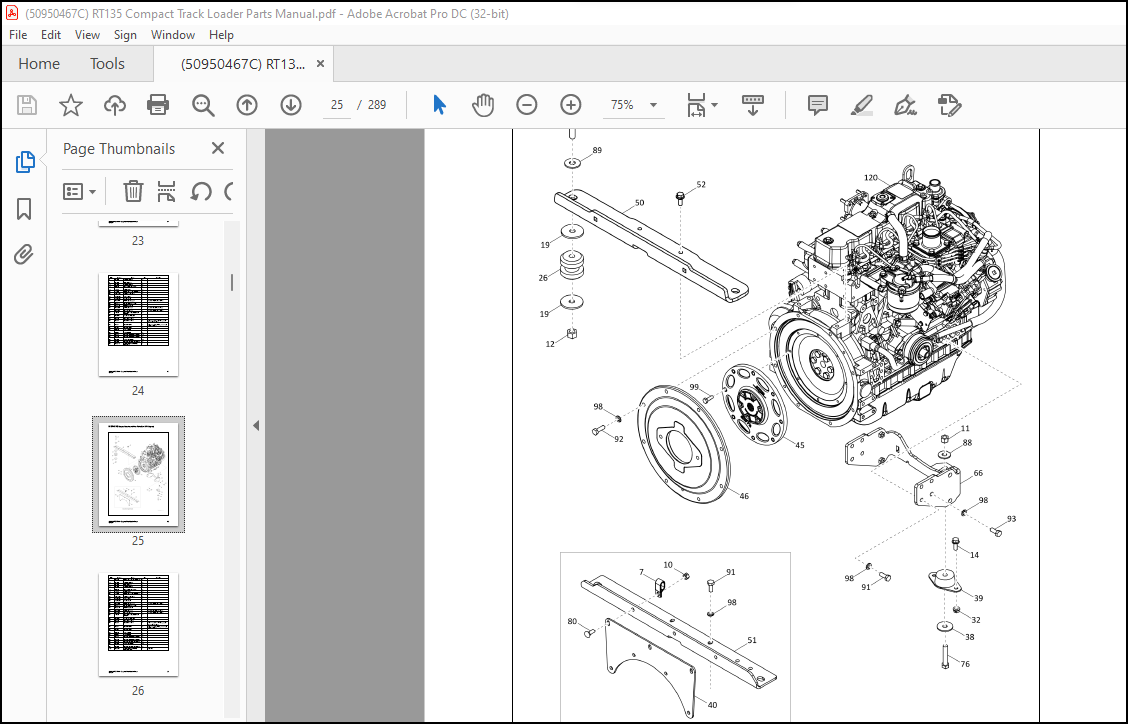1128x724 pixels.
Task: Click the fit page scrolling icon
Action: tap(696, 105)
